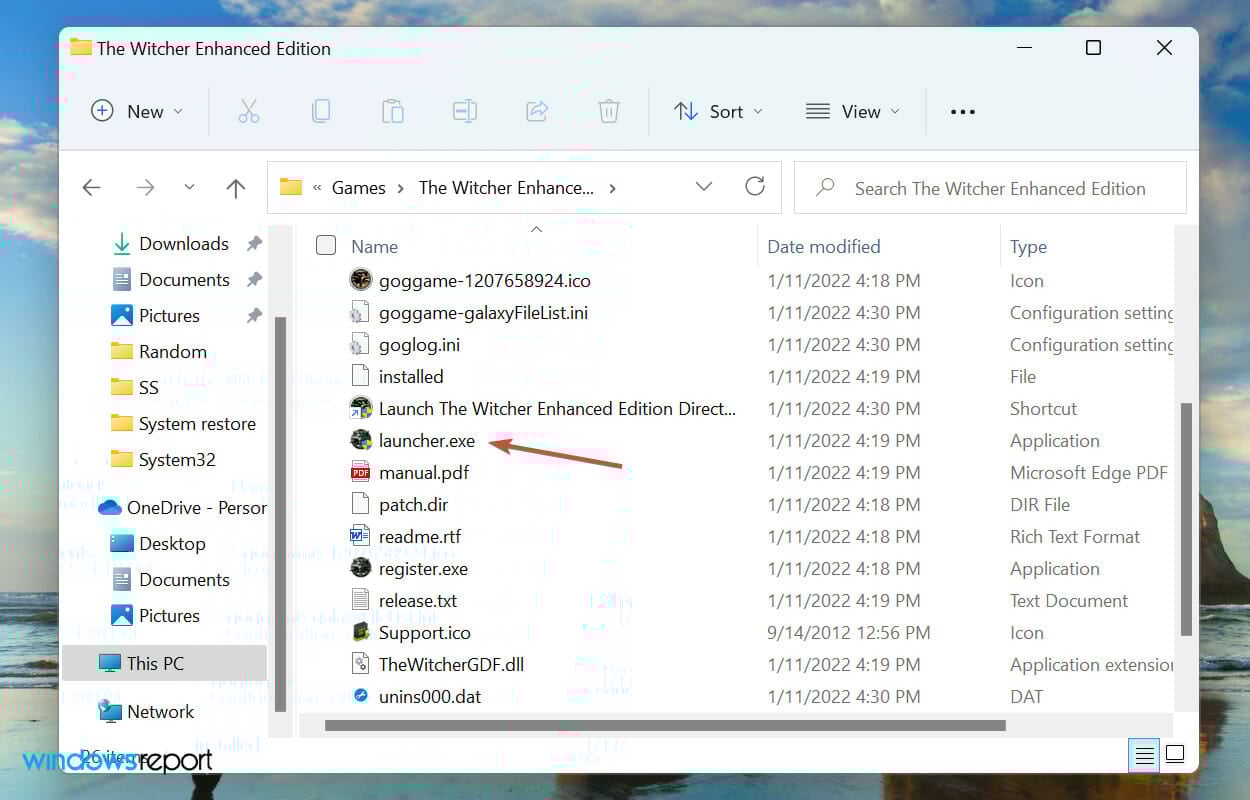Image resolution: width=1250 pixels, height=800 pixels.
Task: Click the file list vertical scrollbar
Action: [1187, 519]
